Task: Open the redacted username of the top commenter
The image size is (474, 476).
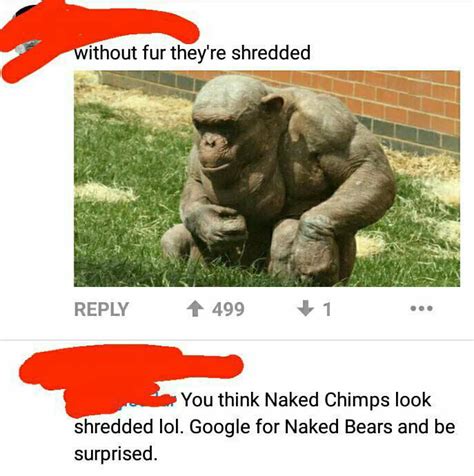Action: point(100,28)
